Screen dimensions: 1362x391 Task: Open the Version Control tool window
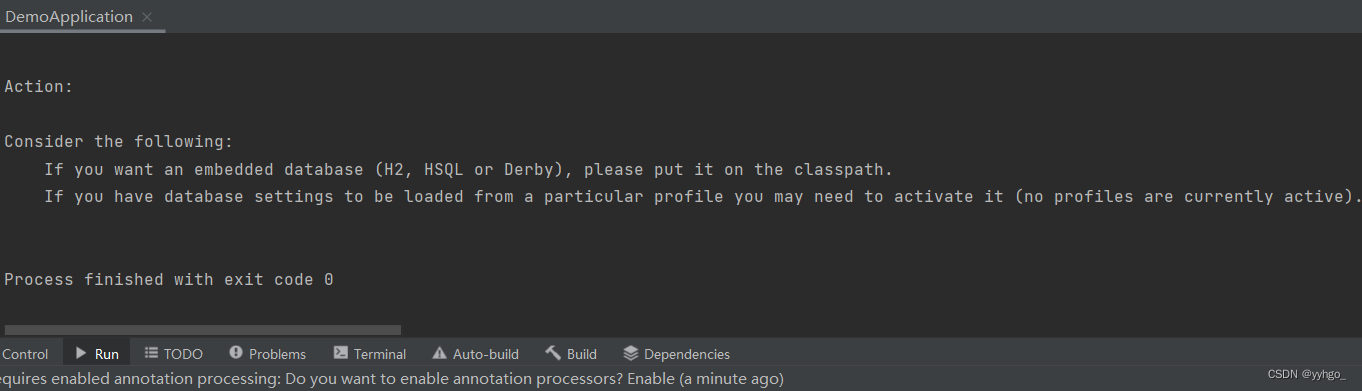pyautogui.click(x=24, y=354)
